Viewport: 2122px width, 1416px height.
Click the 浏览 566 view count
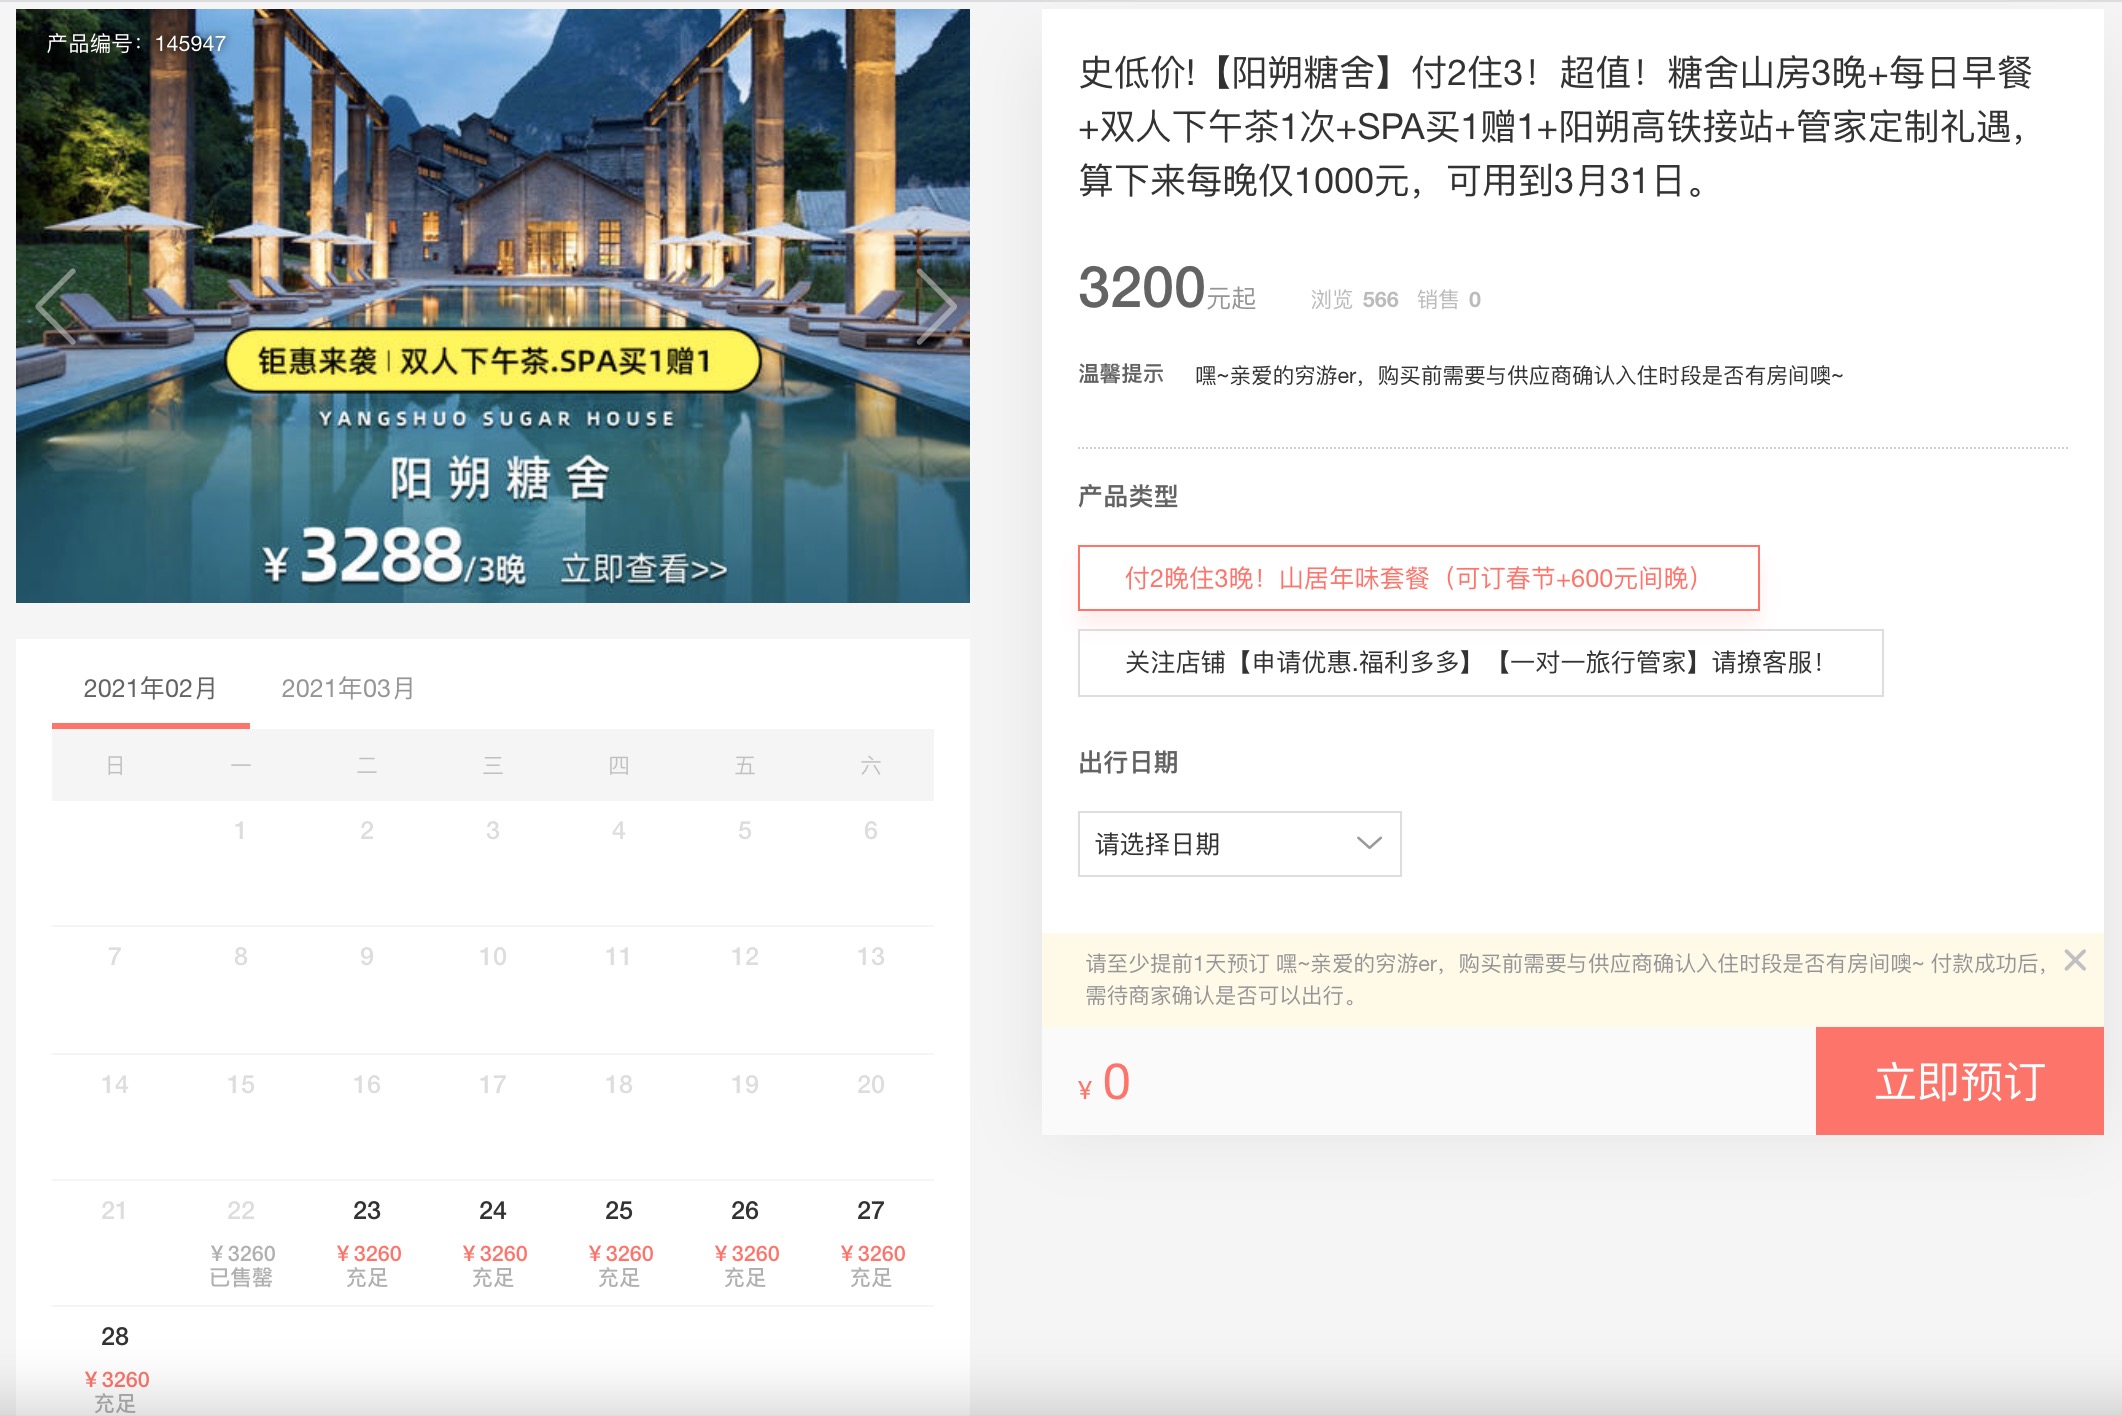[x=1354, y=300]
